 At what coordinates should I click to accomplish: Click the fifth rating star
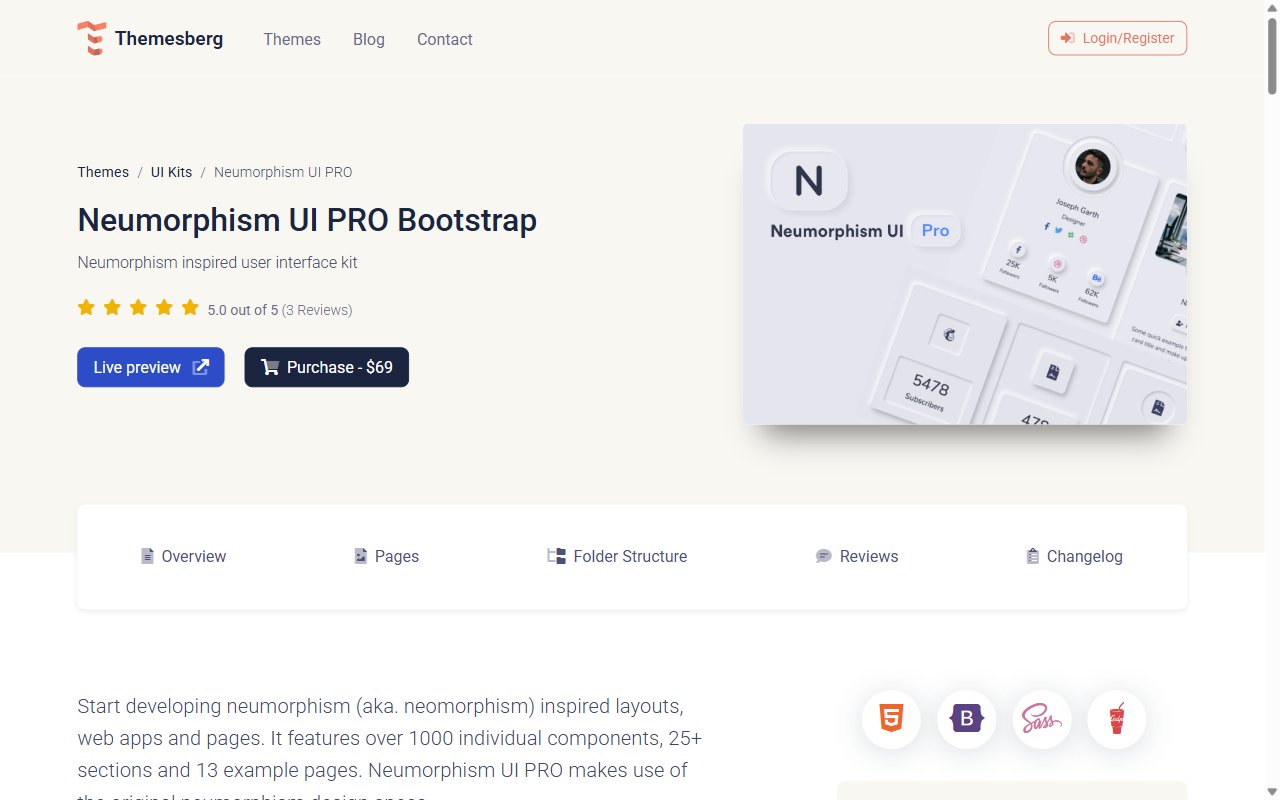[x=190, y=307]
